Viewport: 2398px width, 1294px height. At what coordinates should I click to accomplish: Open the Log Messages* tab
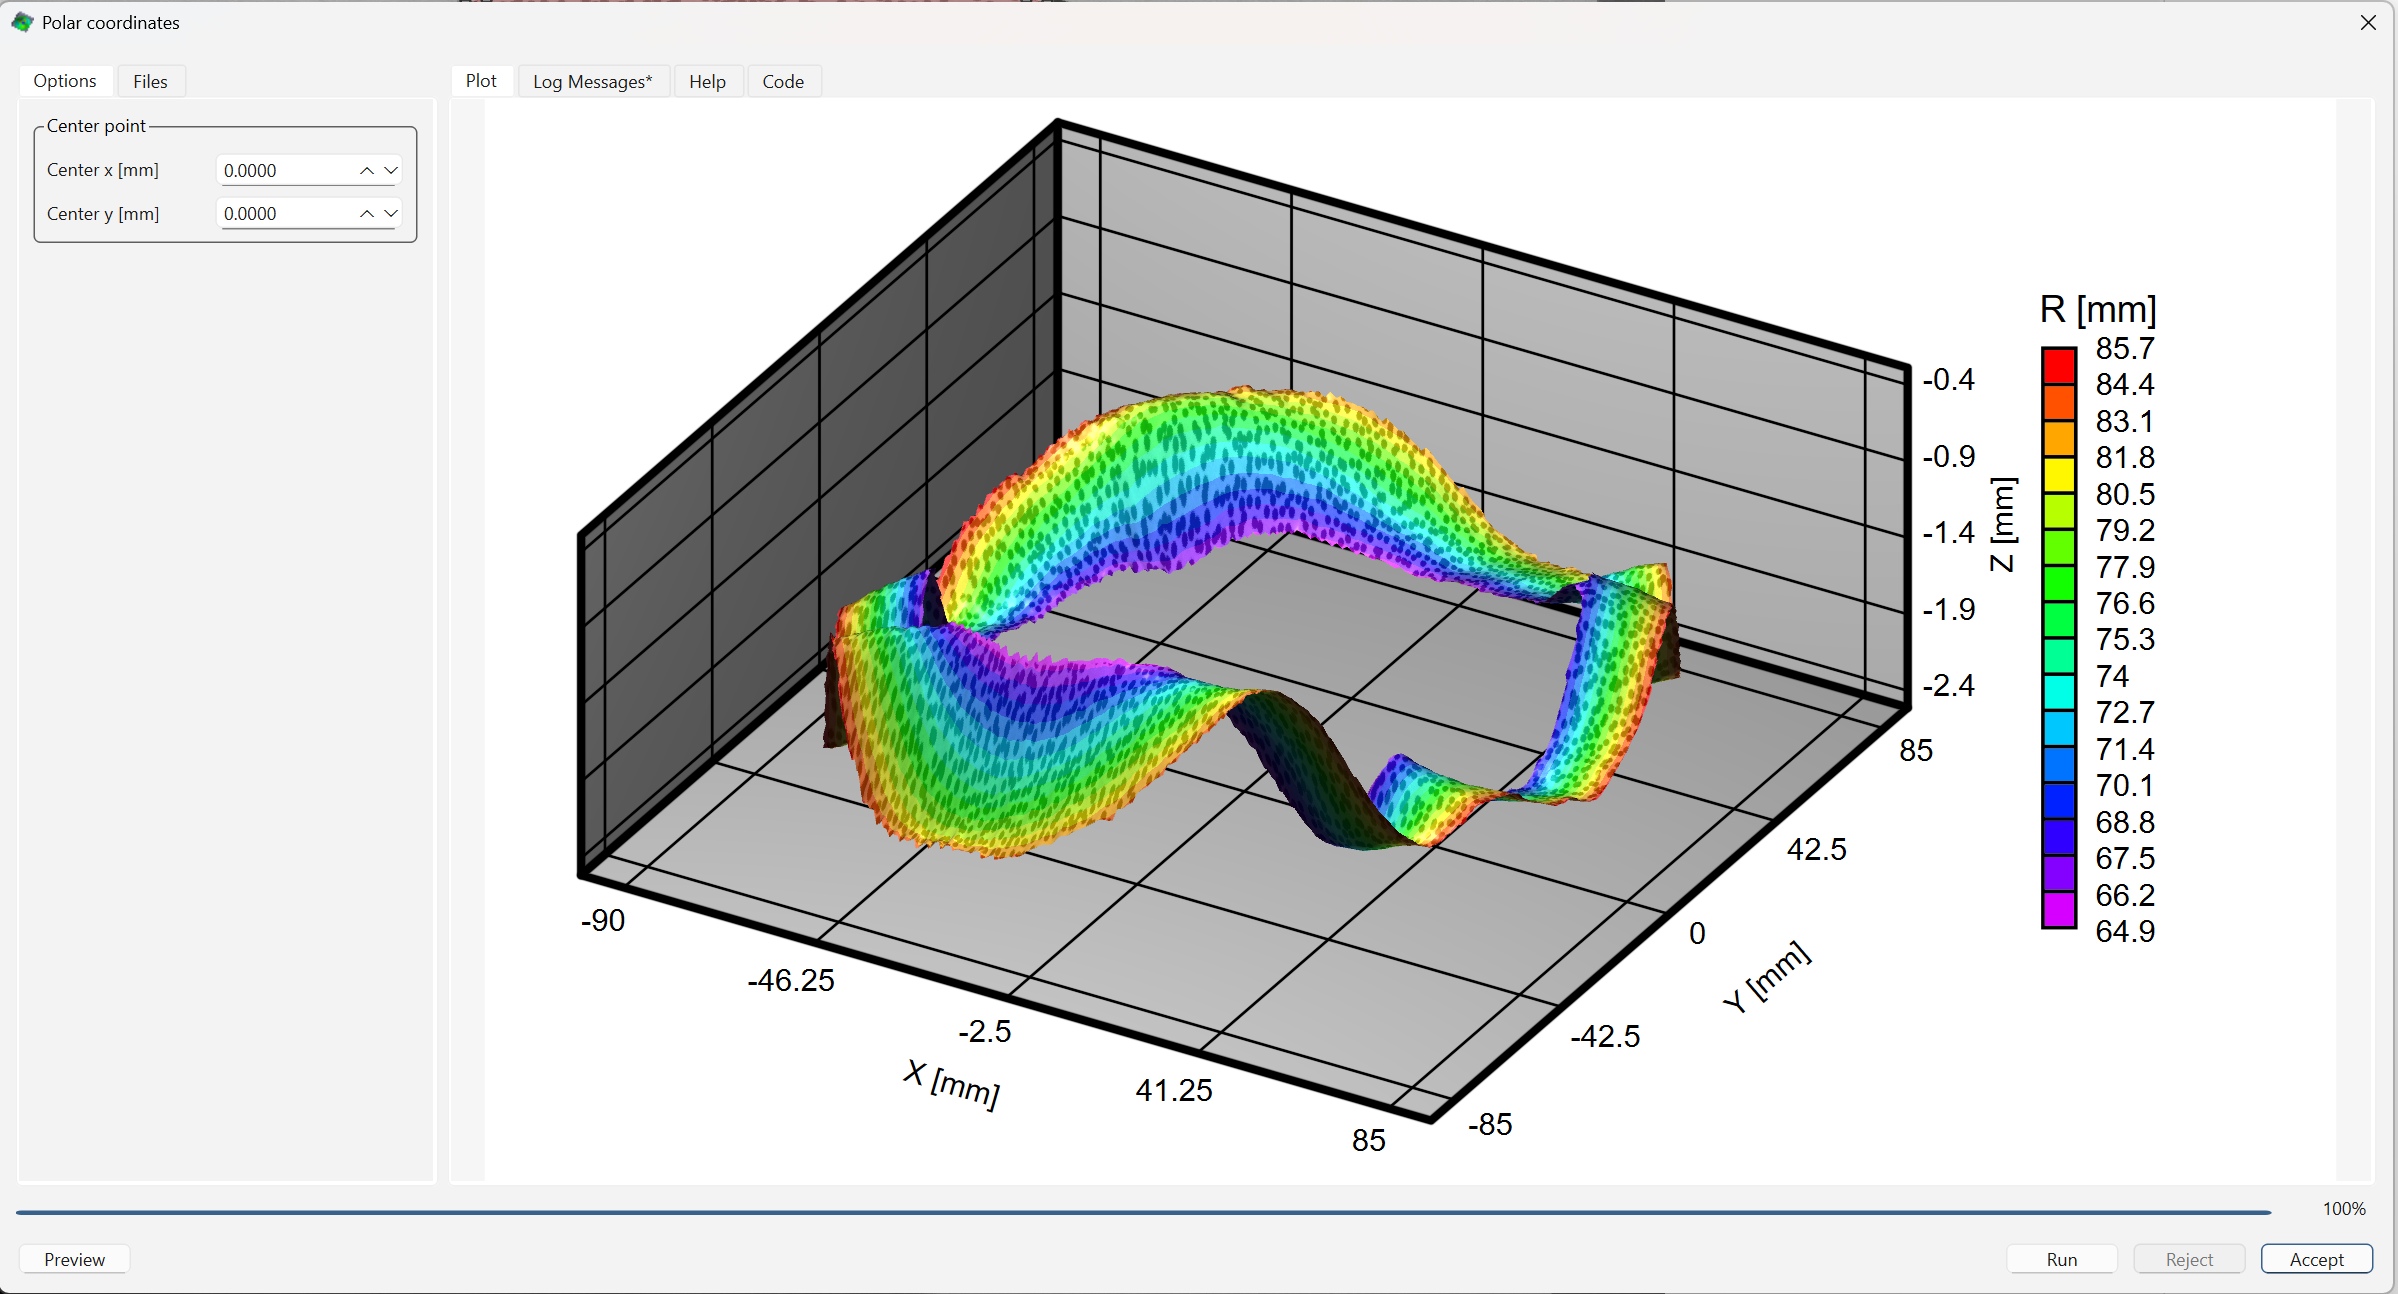tap(593, 81)
